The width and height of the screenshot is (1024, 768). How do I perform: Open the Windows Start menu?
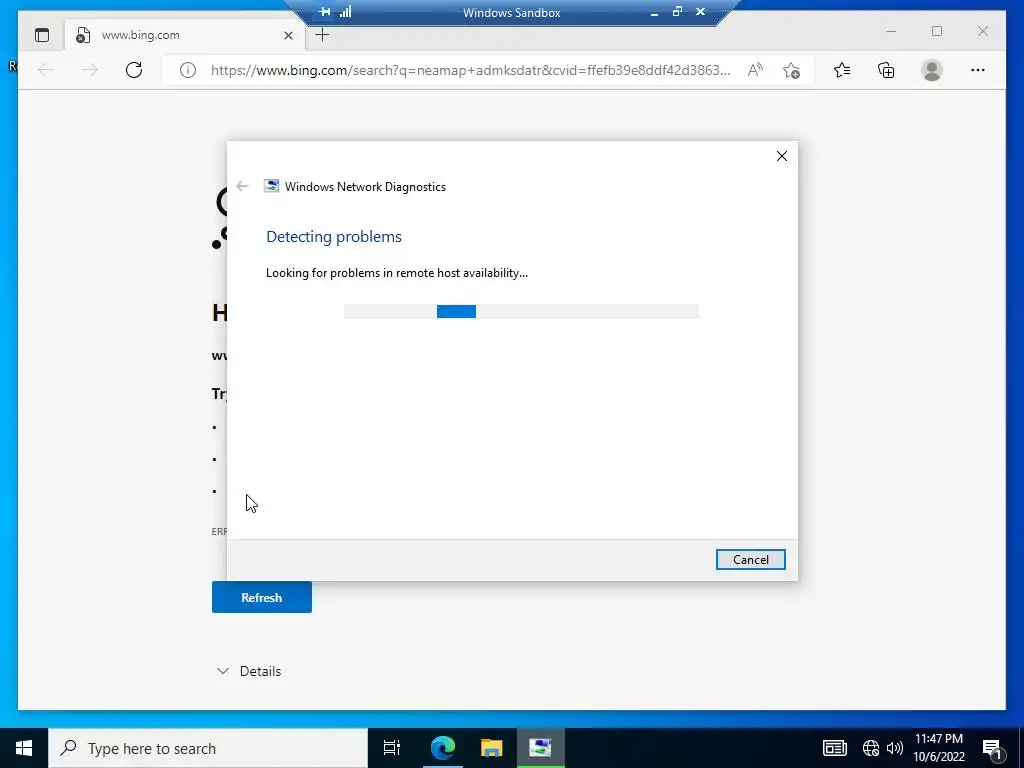click(24, 748)
